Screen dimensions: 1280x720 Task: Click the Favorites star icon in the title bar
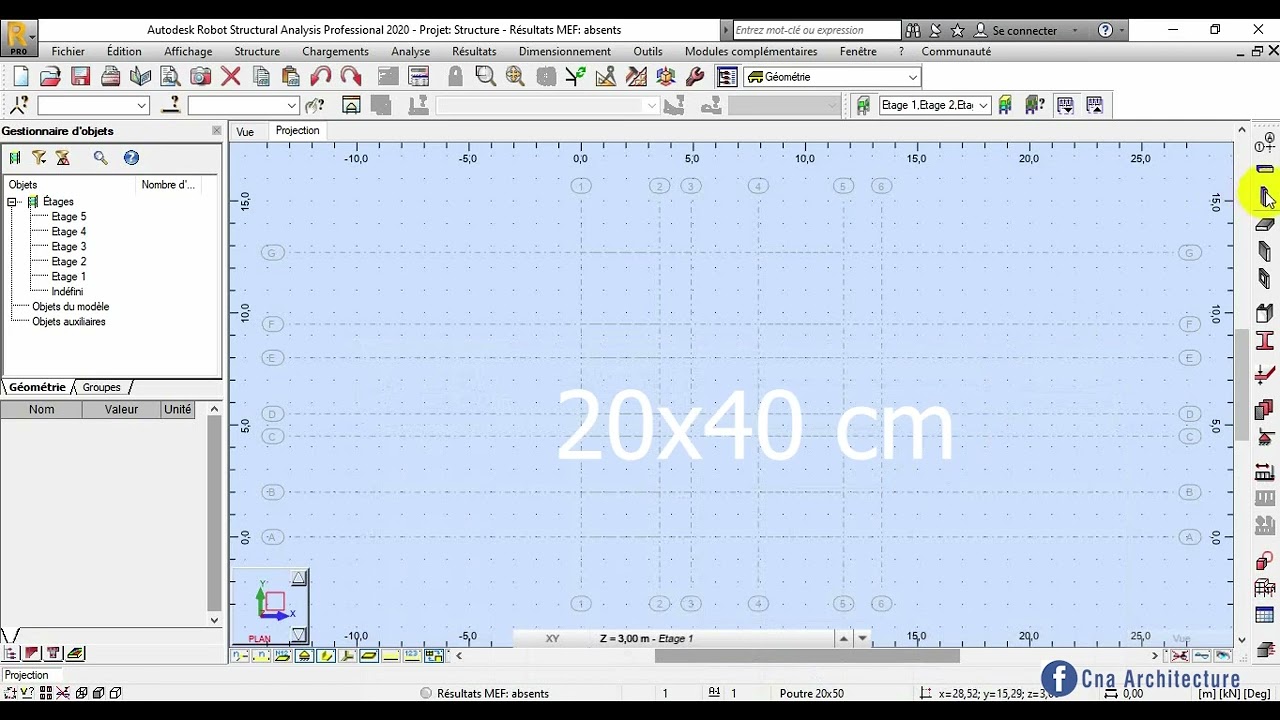[x=957, y=30]
